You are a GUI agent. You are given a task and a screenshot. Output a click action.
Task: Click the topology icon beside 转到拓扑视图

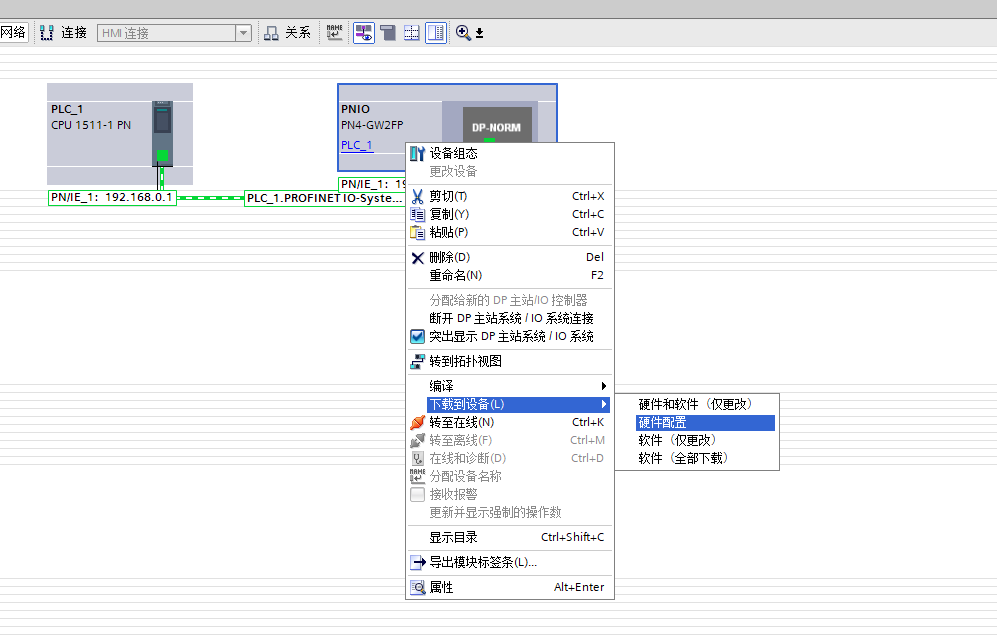tap(417, 362)
